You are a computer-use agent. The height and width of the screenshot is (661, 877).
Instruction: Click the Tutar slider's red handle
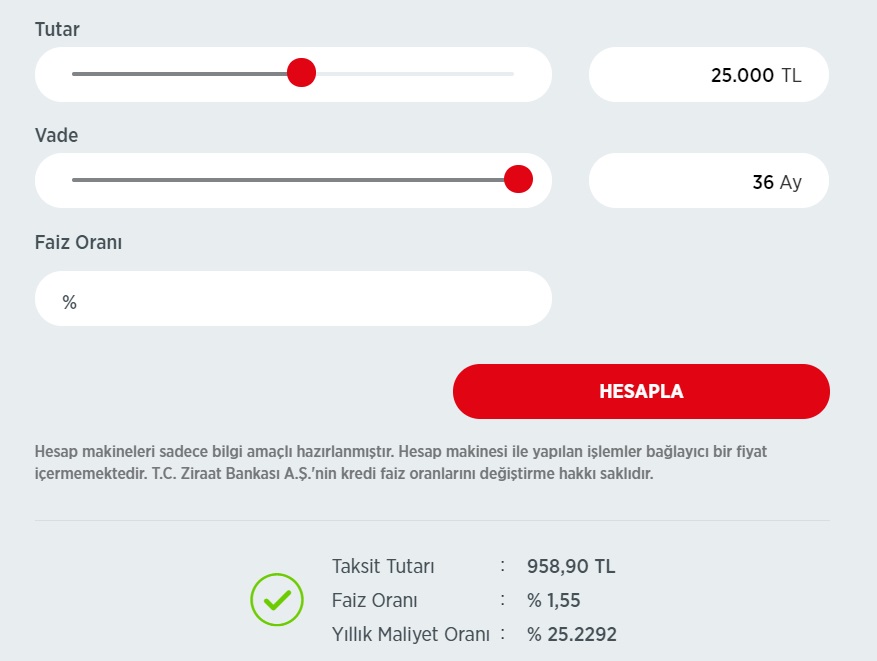[x=301, y=73]
